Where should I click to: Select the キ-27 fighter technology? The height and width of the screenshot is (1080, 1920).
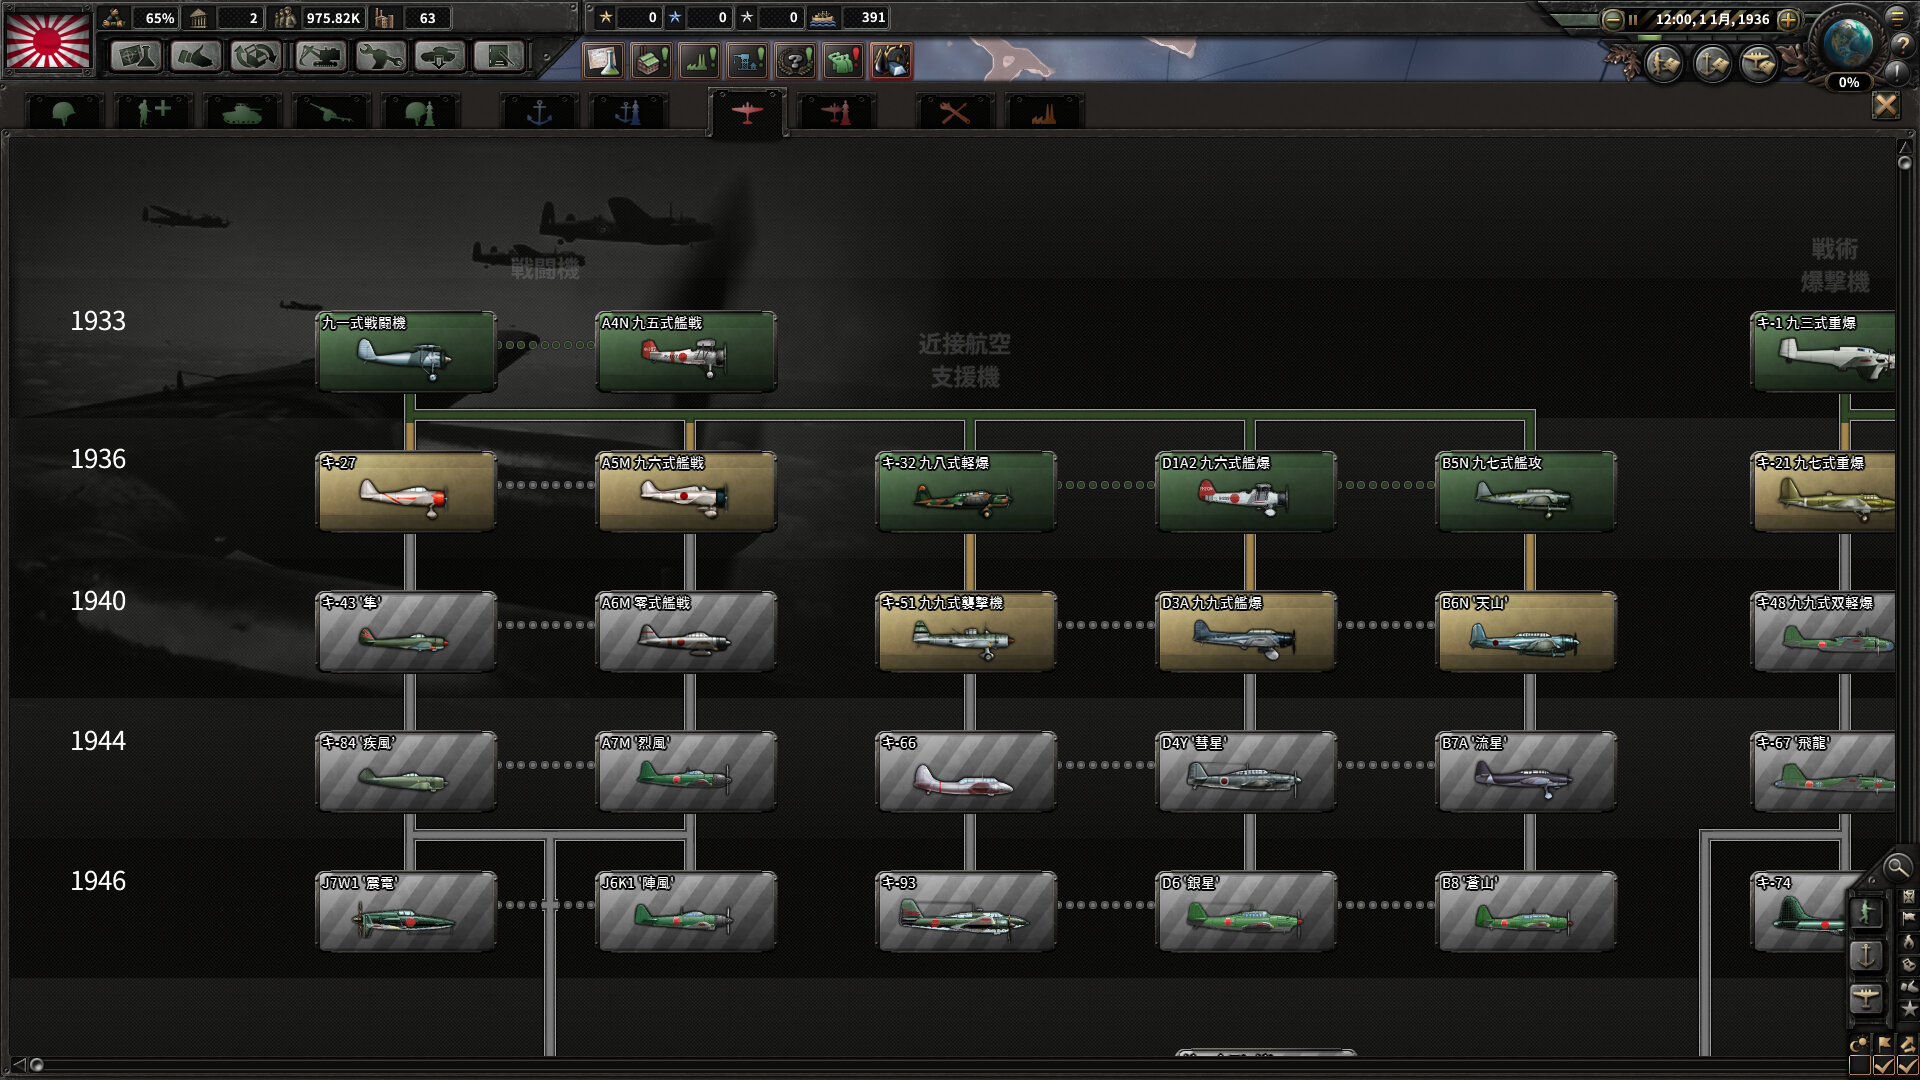coord(406,492)
